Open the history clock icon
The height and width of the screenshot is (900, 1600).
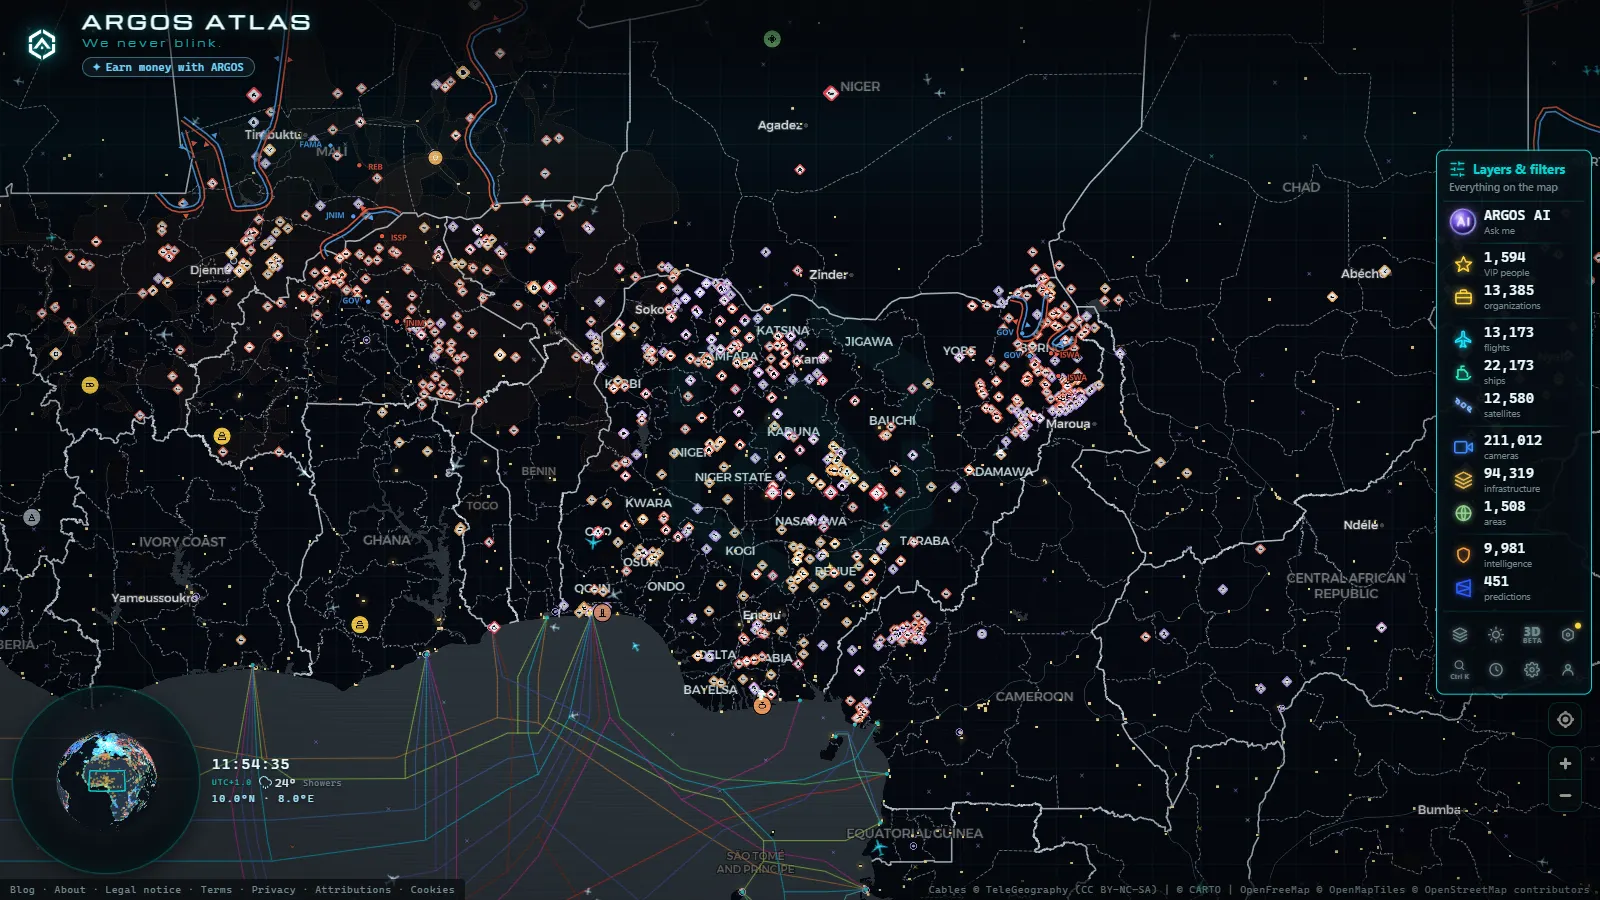pyautogui.click(x=1496, y=670)
